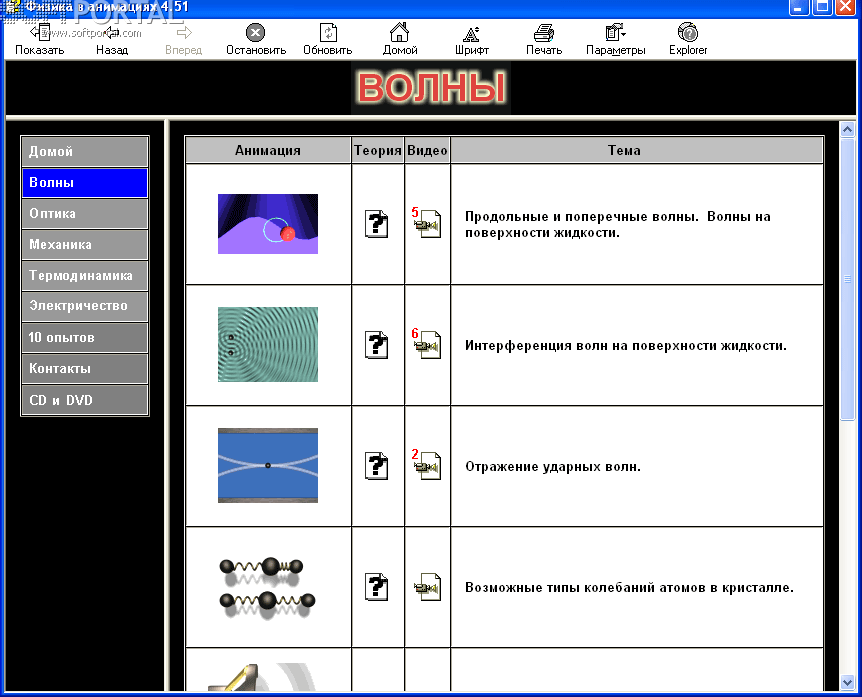The height and width of the screenshot is (697, 862).
Task: Print the page with Печать
Action: (x=544, y=33)
